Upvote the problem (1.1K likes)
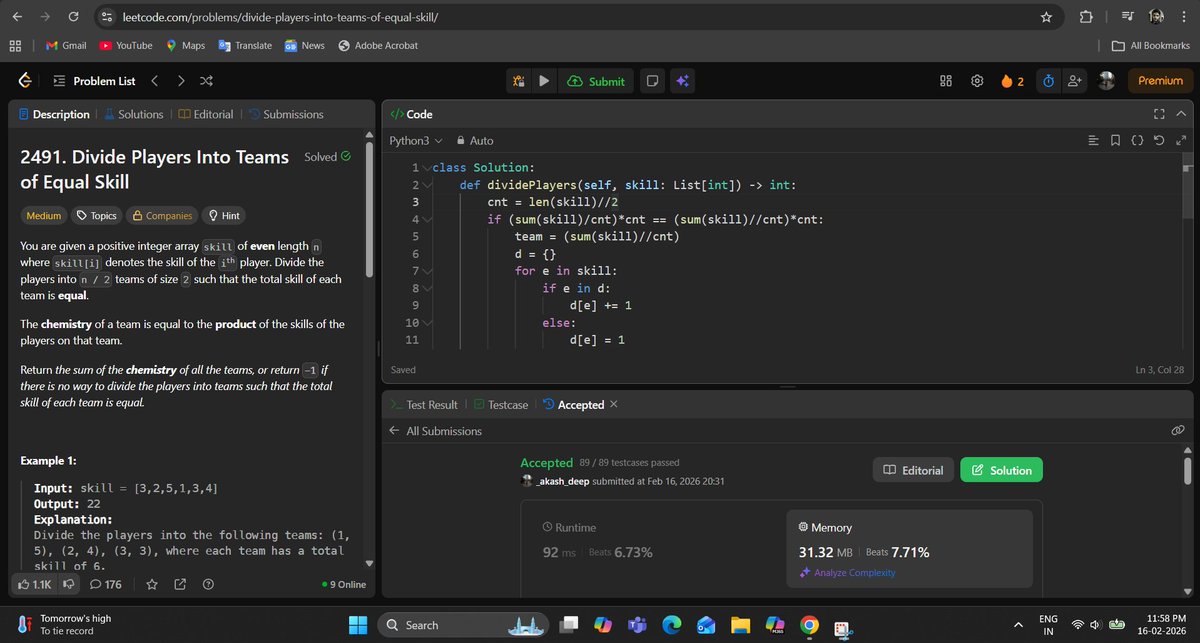Image resolution: width=1200 pixels, height=643 pixels. (x=35, y=584)
